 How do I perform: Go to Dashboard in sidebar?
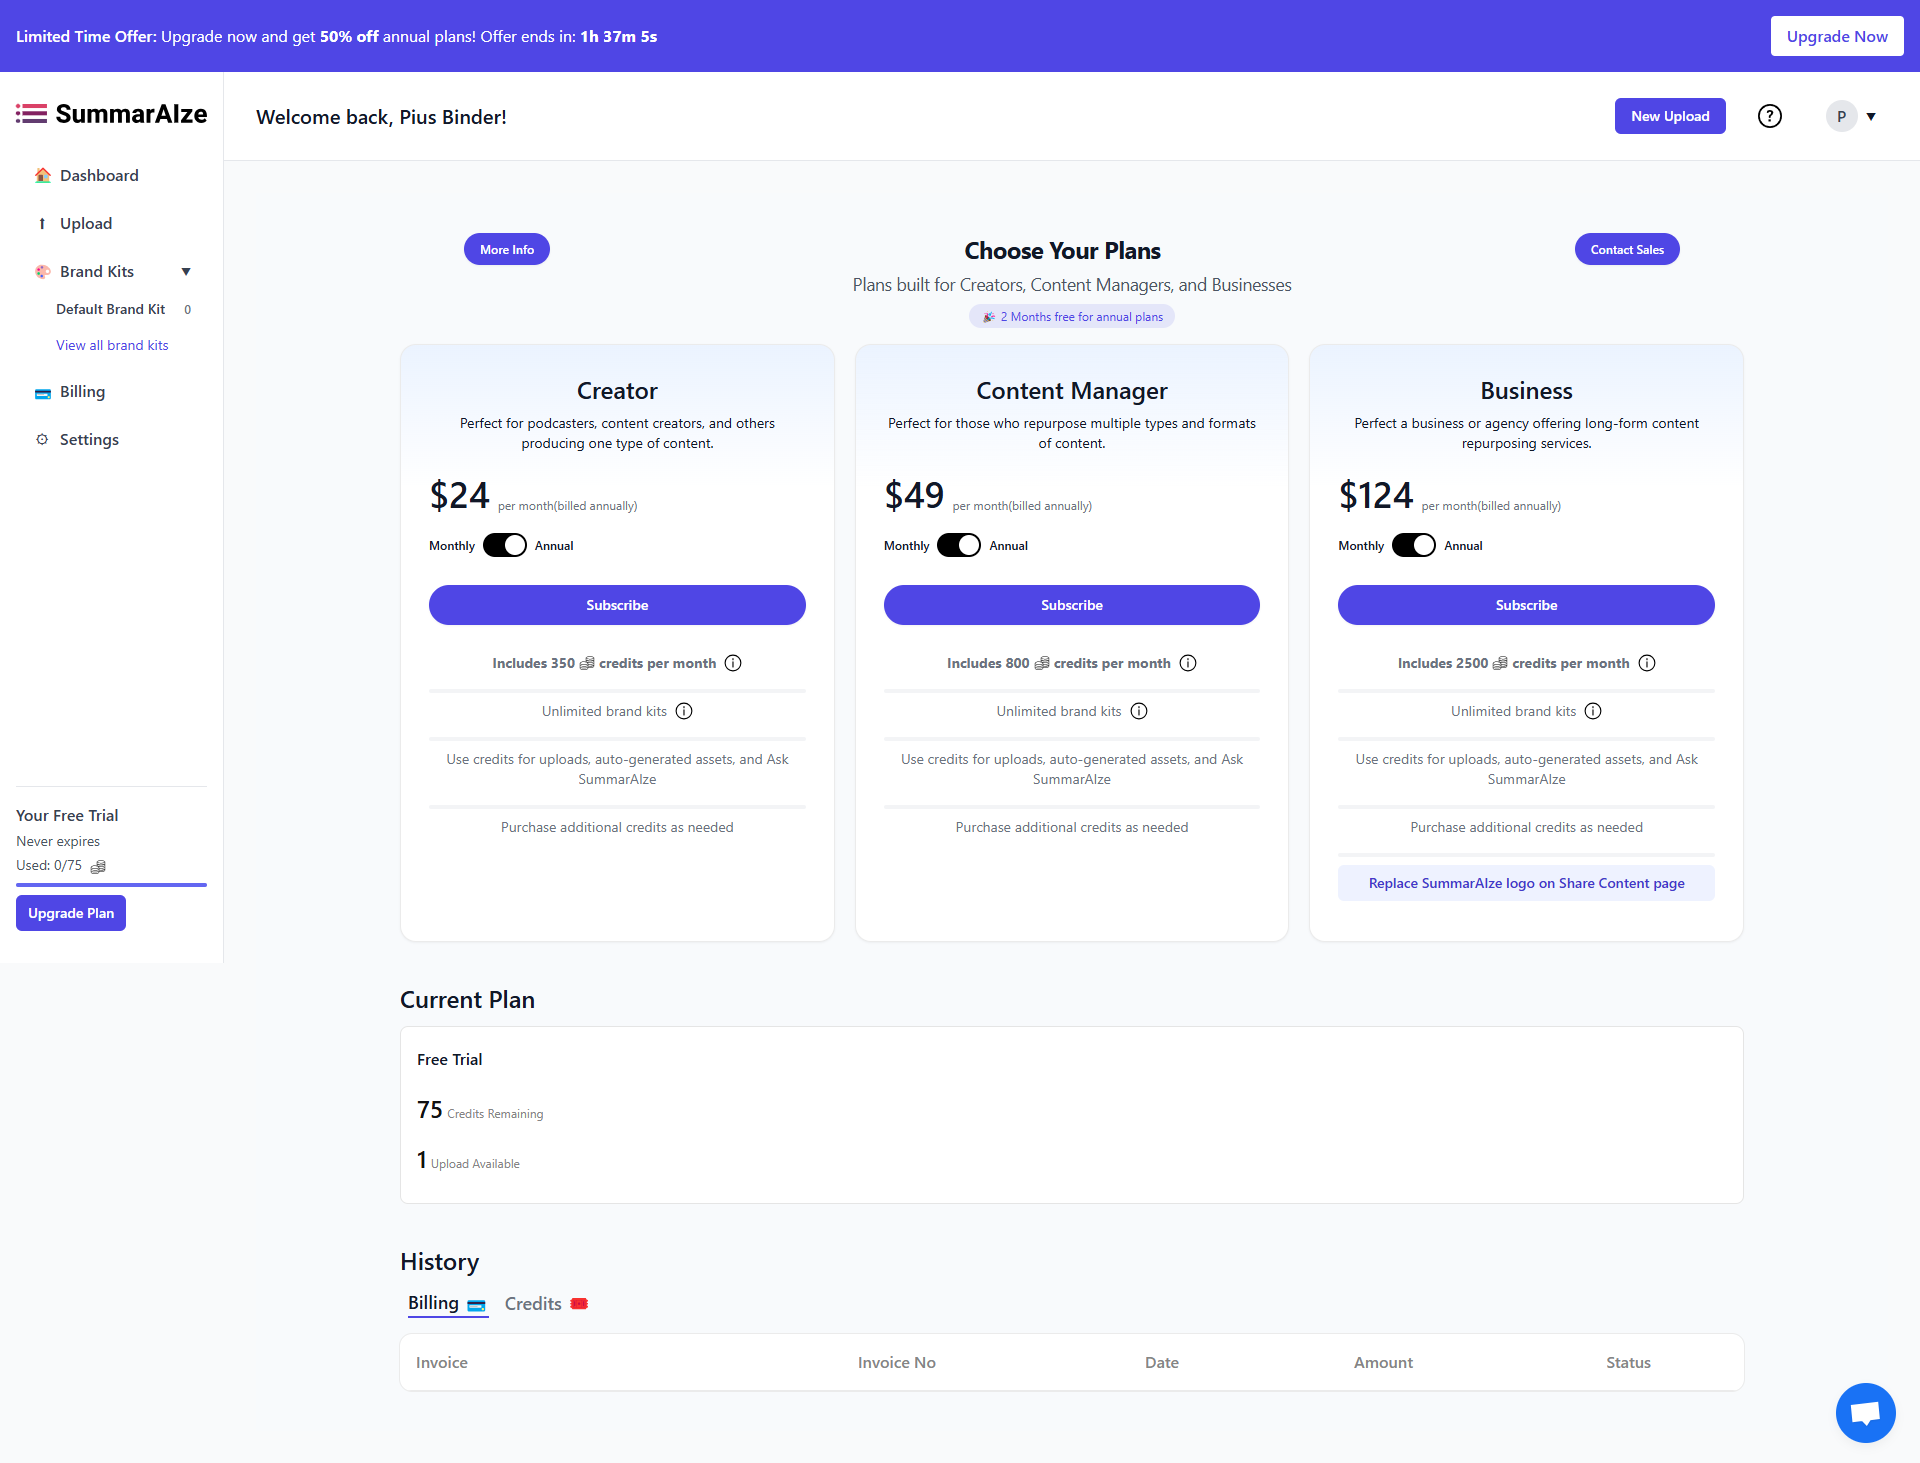pyautogui.click(x=99, y=175)
